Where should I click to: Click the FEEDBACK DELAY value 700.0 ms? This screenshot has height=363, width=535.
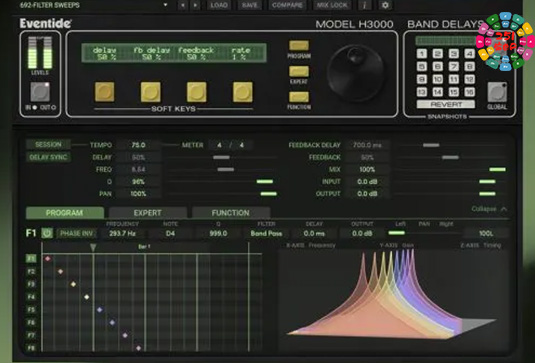(367, 145)
